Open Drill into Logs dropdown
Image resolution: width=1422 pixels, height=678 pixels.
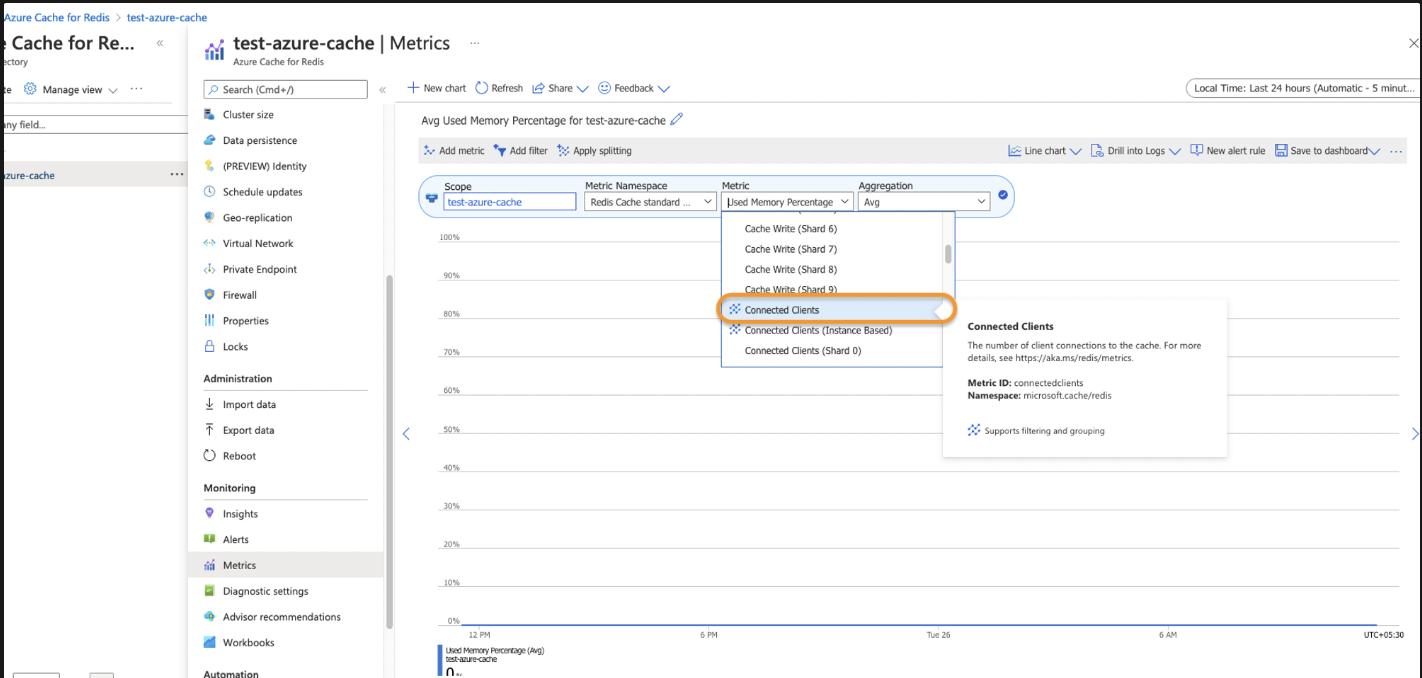tap(1136, 151)
